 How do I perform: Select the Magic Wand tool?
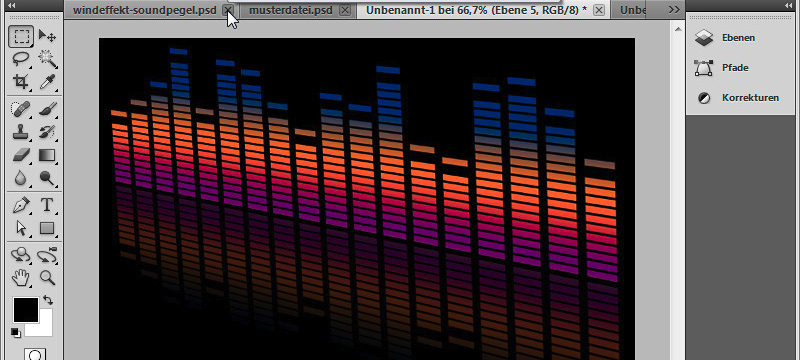[47, 59]
